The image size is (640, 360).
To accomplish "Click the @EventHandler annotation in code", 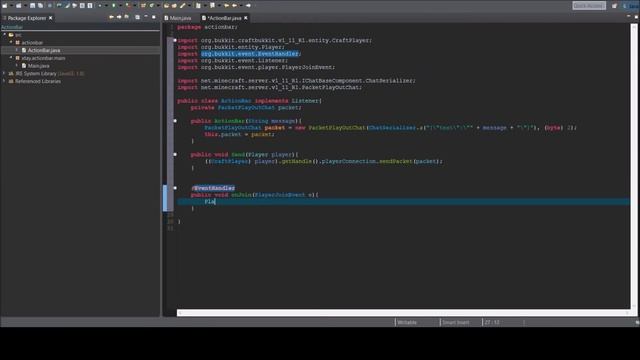I will click(213, 188).
